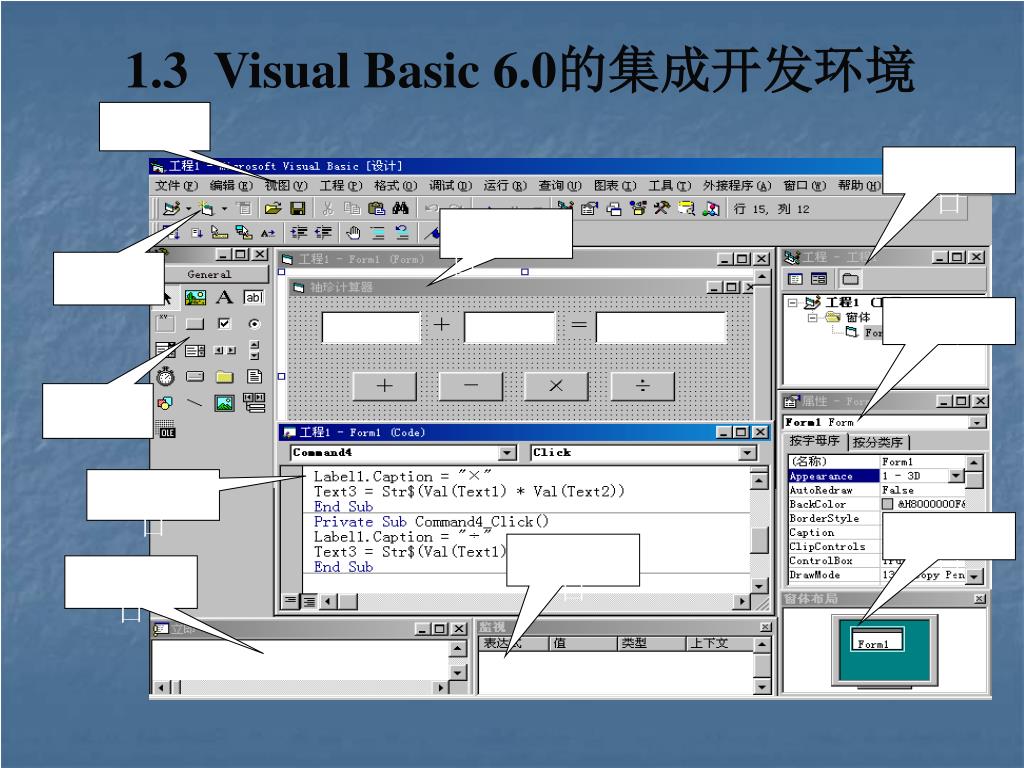Screen dimensions: 1024x768
Task: Open the Object Browser toolbar icon
Action: tap(637, 208)
